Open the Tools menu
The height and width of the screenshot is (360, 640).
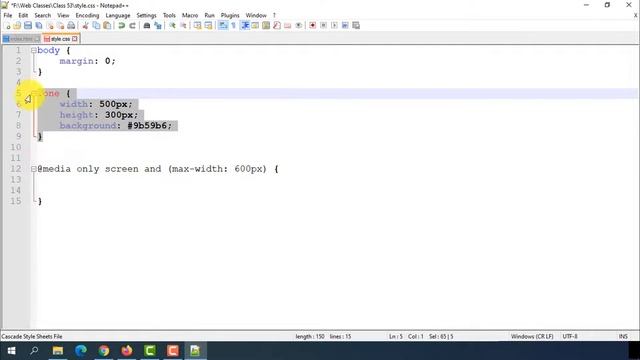click(x=169, y=16)
